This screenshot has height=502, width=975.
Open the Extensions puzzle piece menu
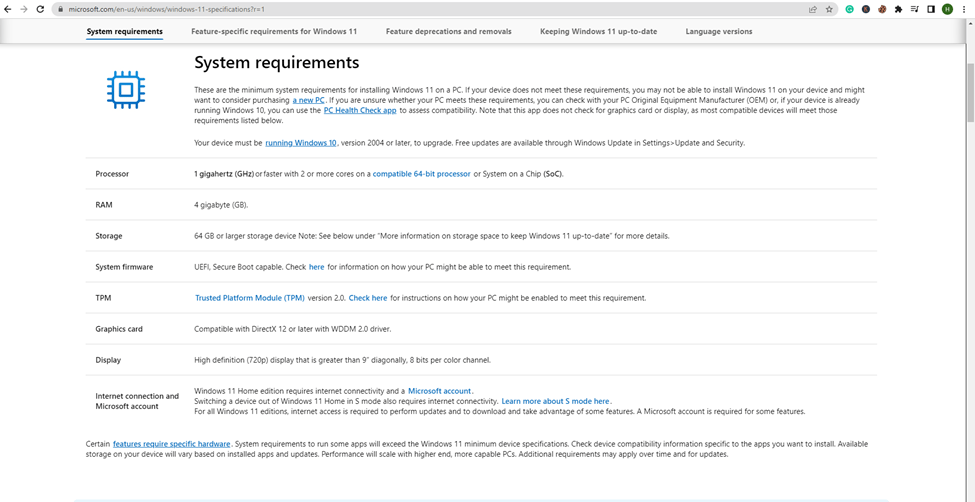[x=898, y=9]
